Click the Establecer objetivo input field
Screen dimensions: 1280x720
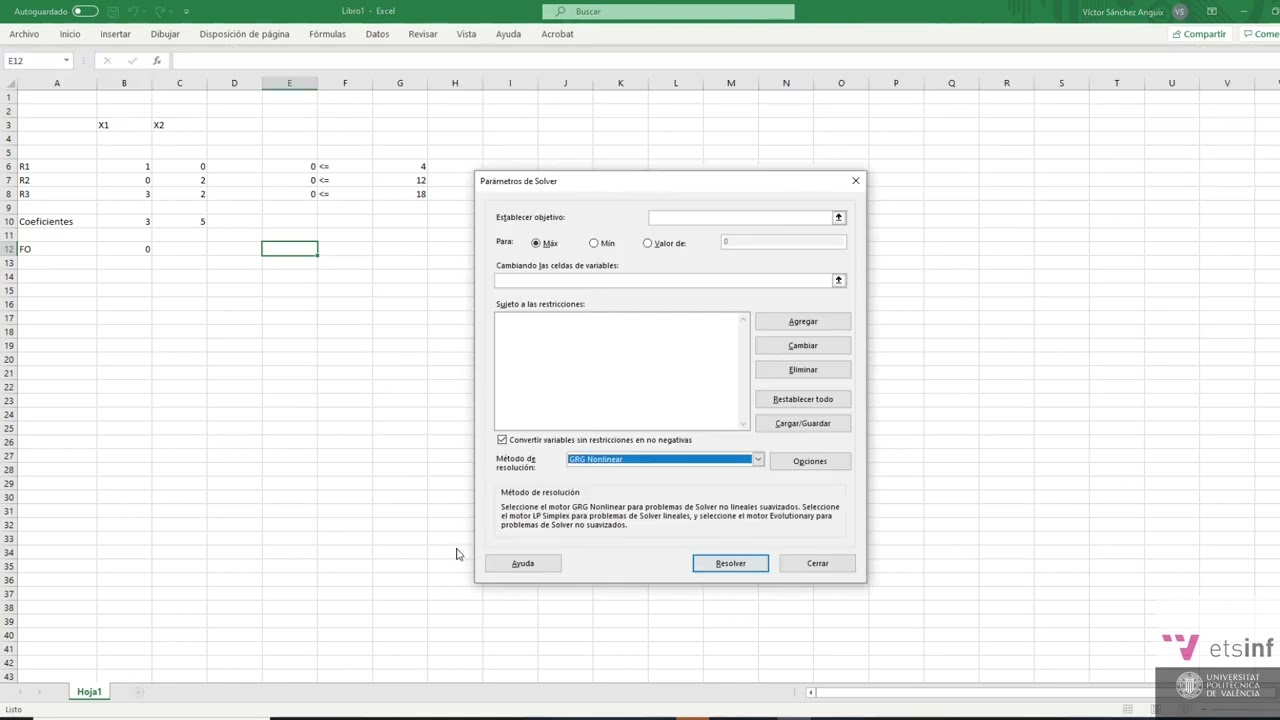point(740,217)
